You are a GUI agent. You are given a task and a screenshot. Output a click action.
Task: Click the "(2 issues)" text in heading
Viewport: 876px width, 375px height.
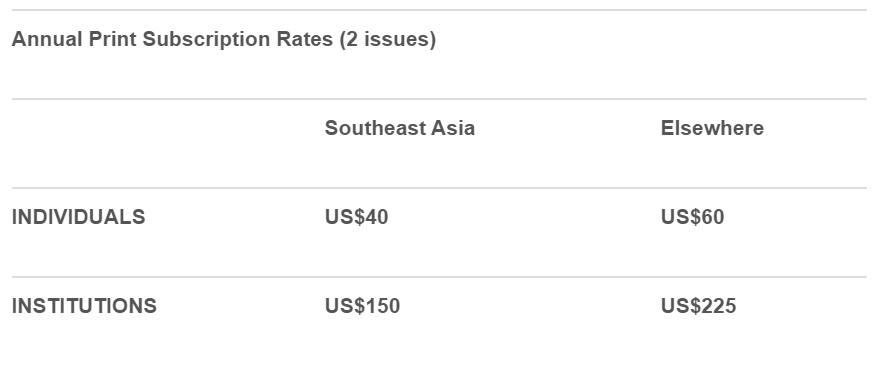(388, 40)
